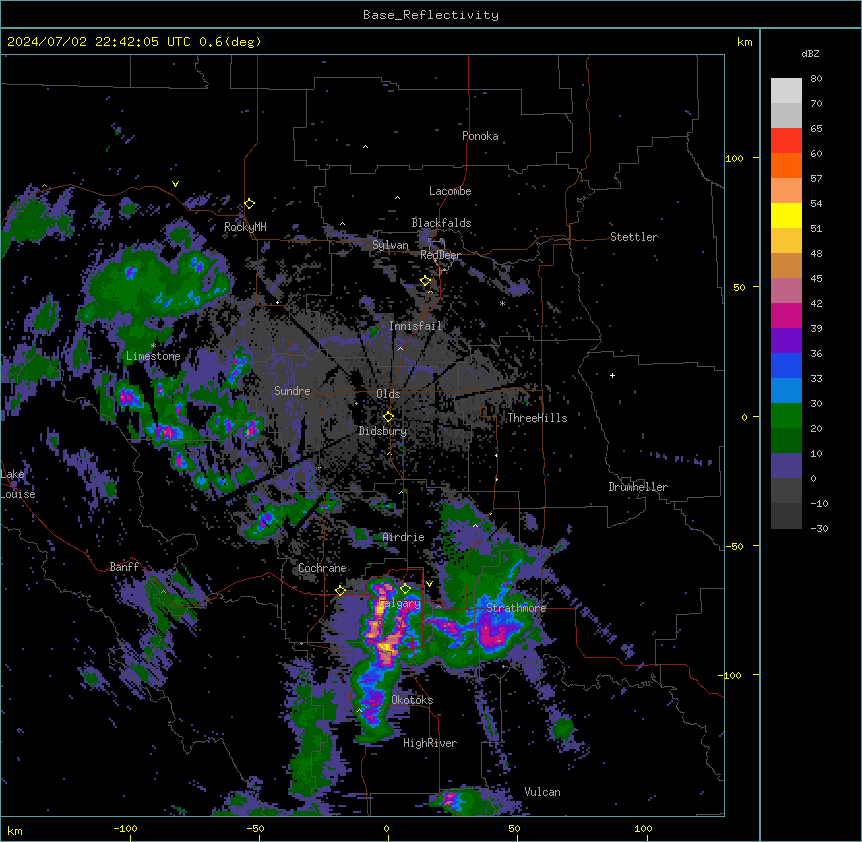Click the Sundre town label
The width and height of the screenshot is (862, 842).
(x=292, y=391)
